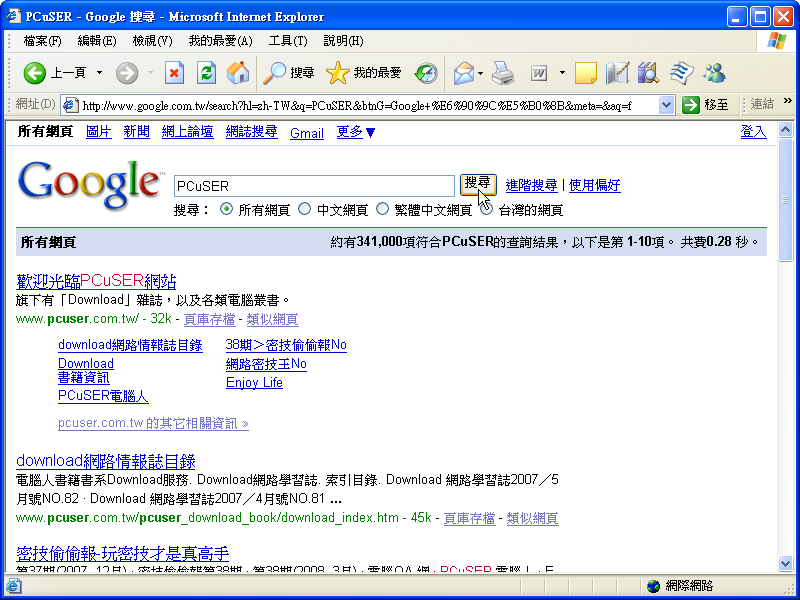The height and width of the screenshot is (600, 800).
Task: Open the toolbar 搜尋 magnifier search pane
Action: point(288,73)
